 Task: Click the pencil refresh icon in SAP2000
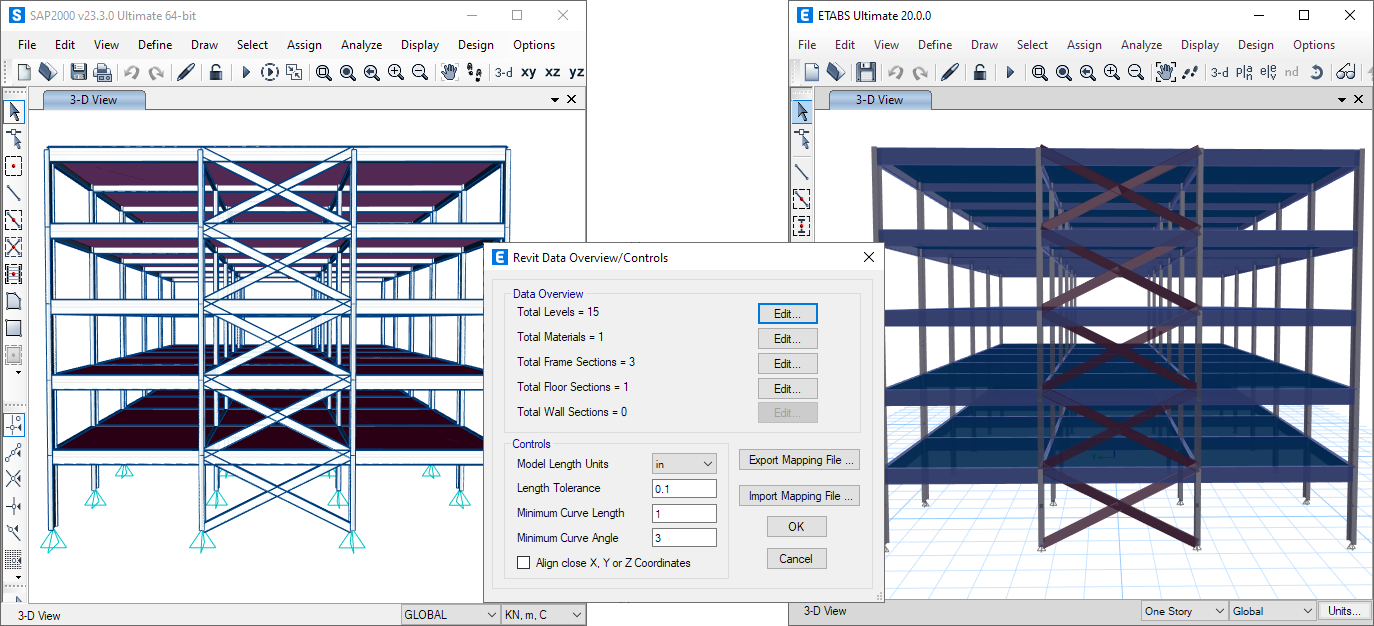tap(186, 72)
